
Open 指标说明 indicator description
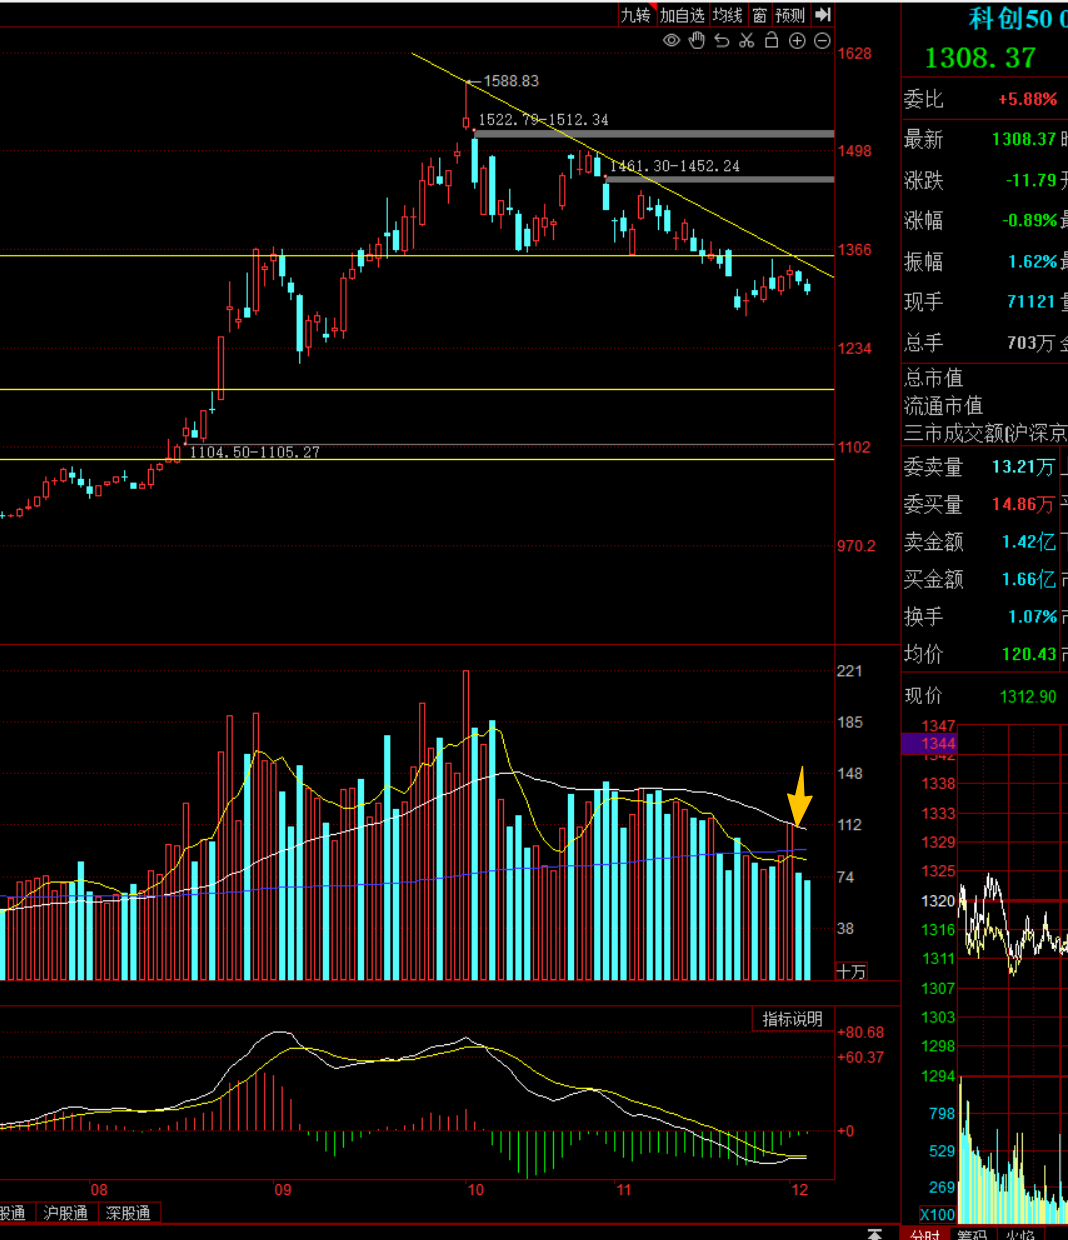792,1019
